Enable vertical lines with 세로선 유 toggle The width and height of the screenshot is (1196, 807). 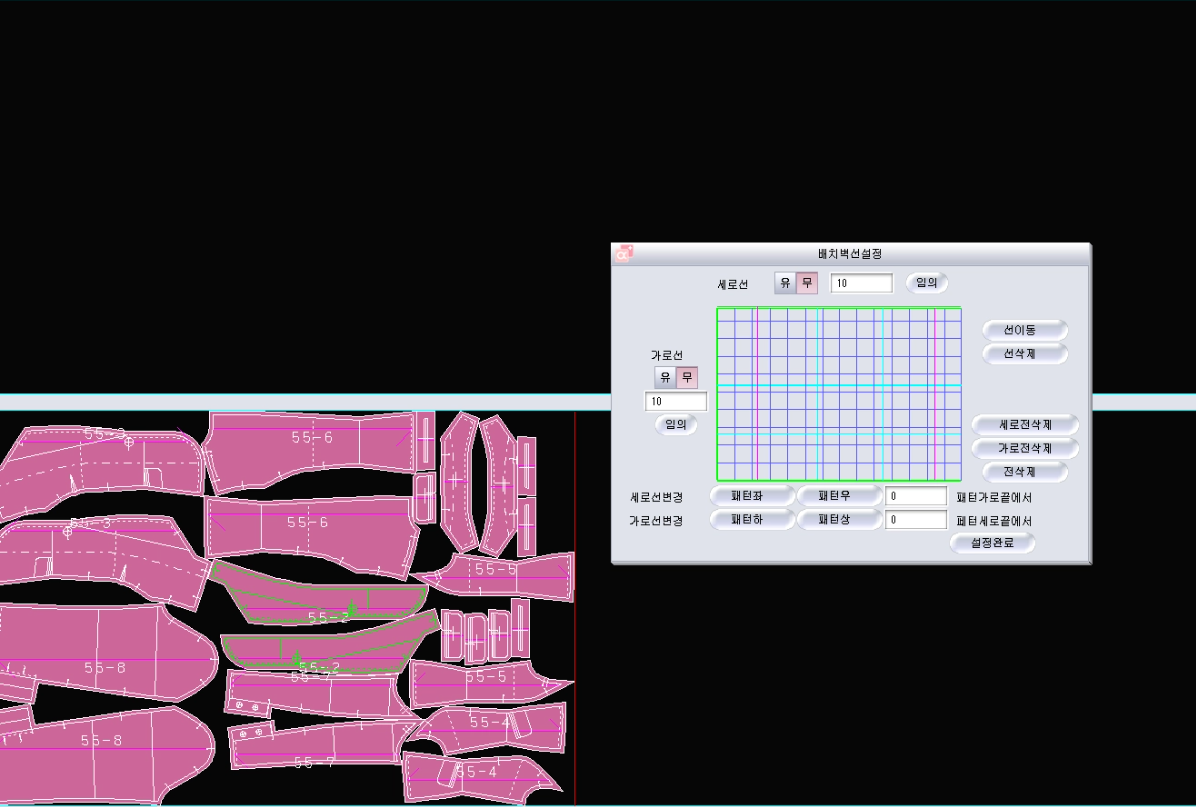785,283
